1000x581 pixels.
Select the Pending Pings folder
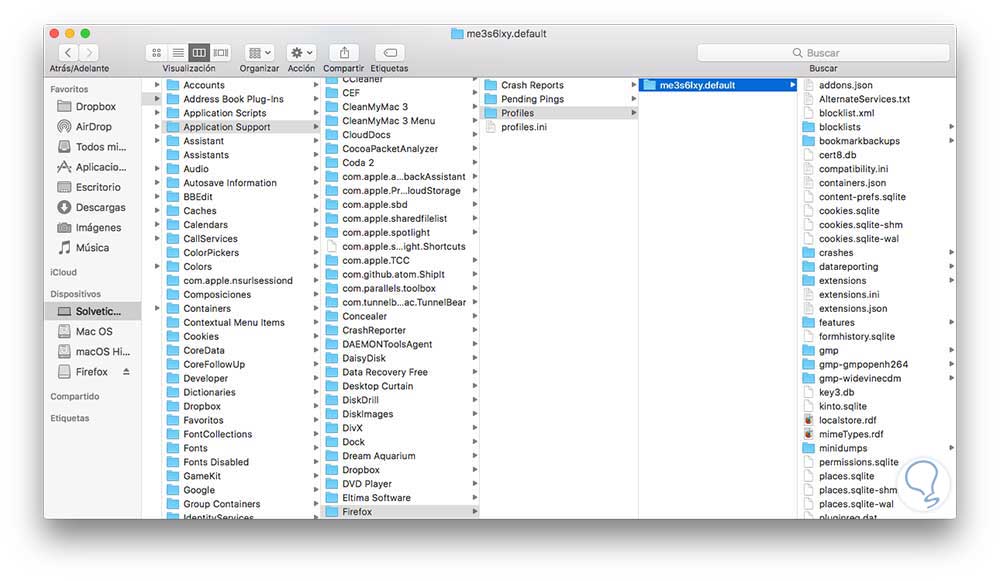click(559, 99)
